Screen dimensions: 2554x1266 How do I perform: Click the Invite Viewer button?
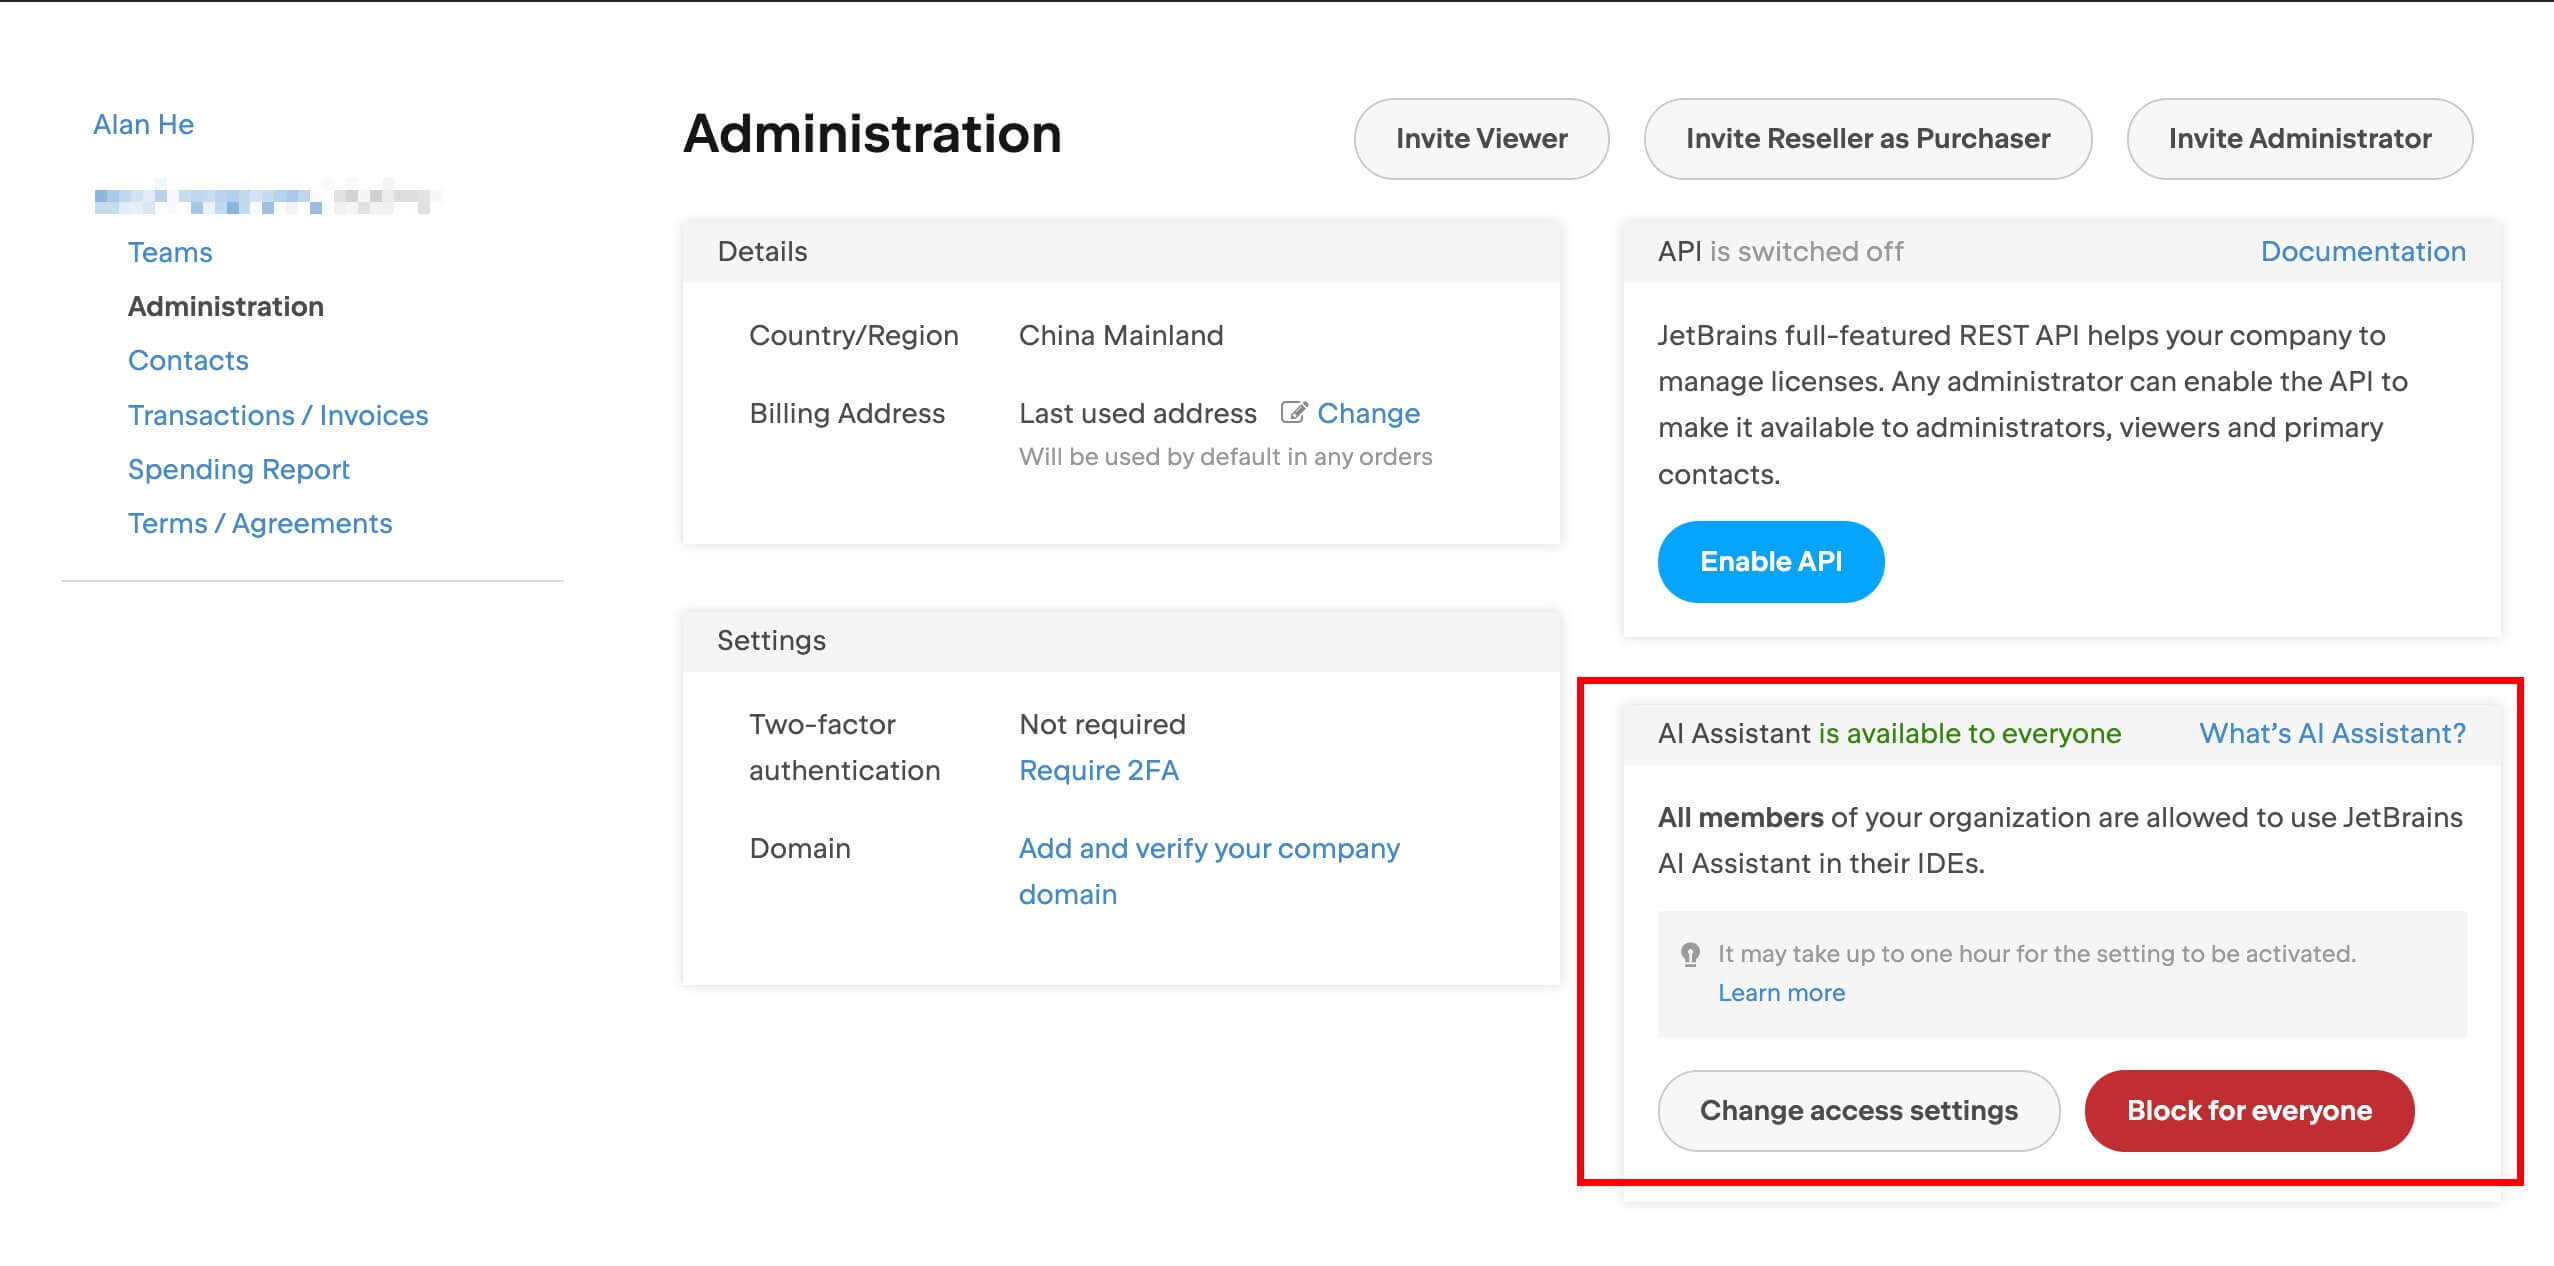[x=1481, y=138]
